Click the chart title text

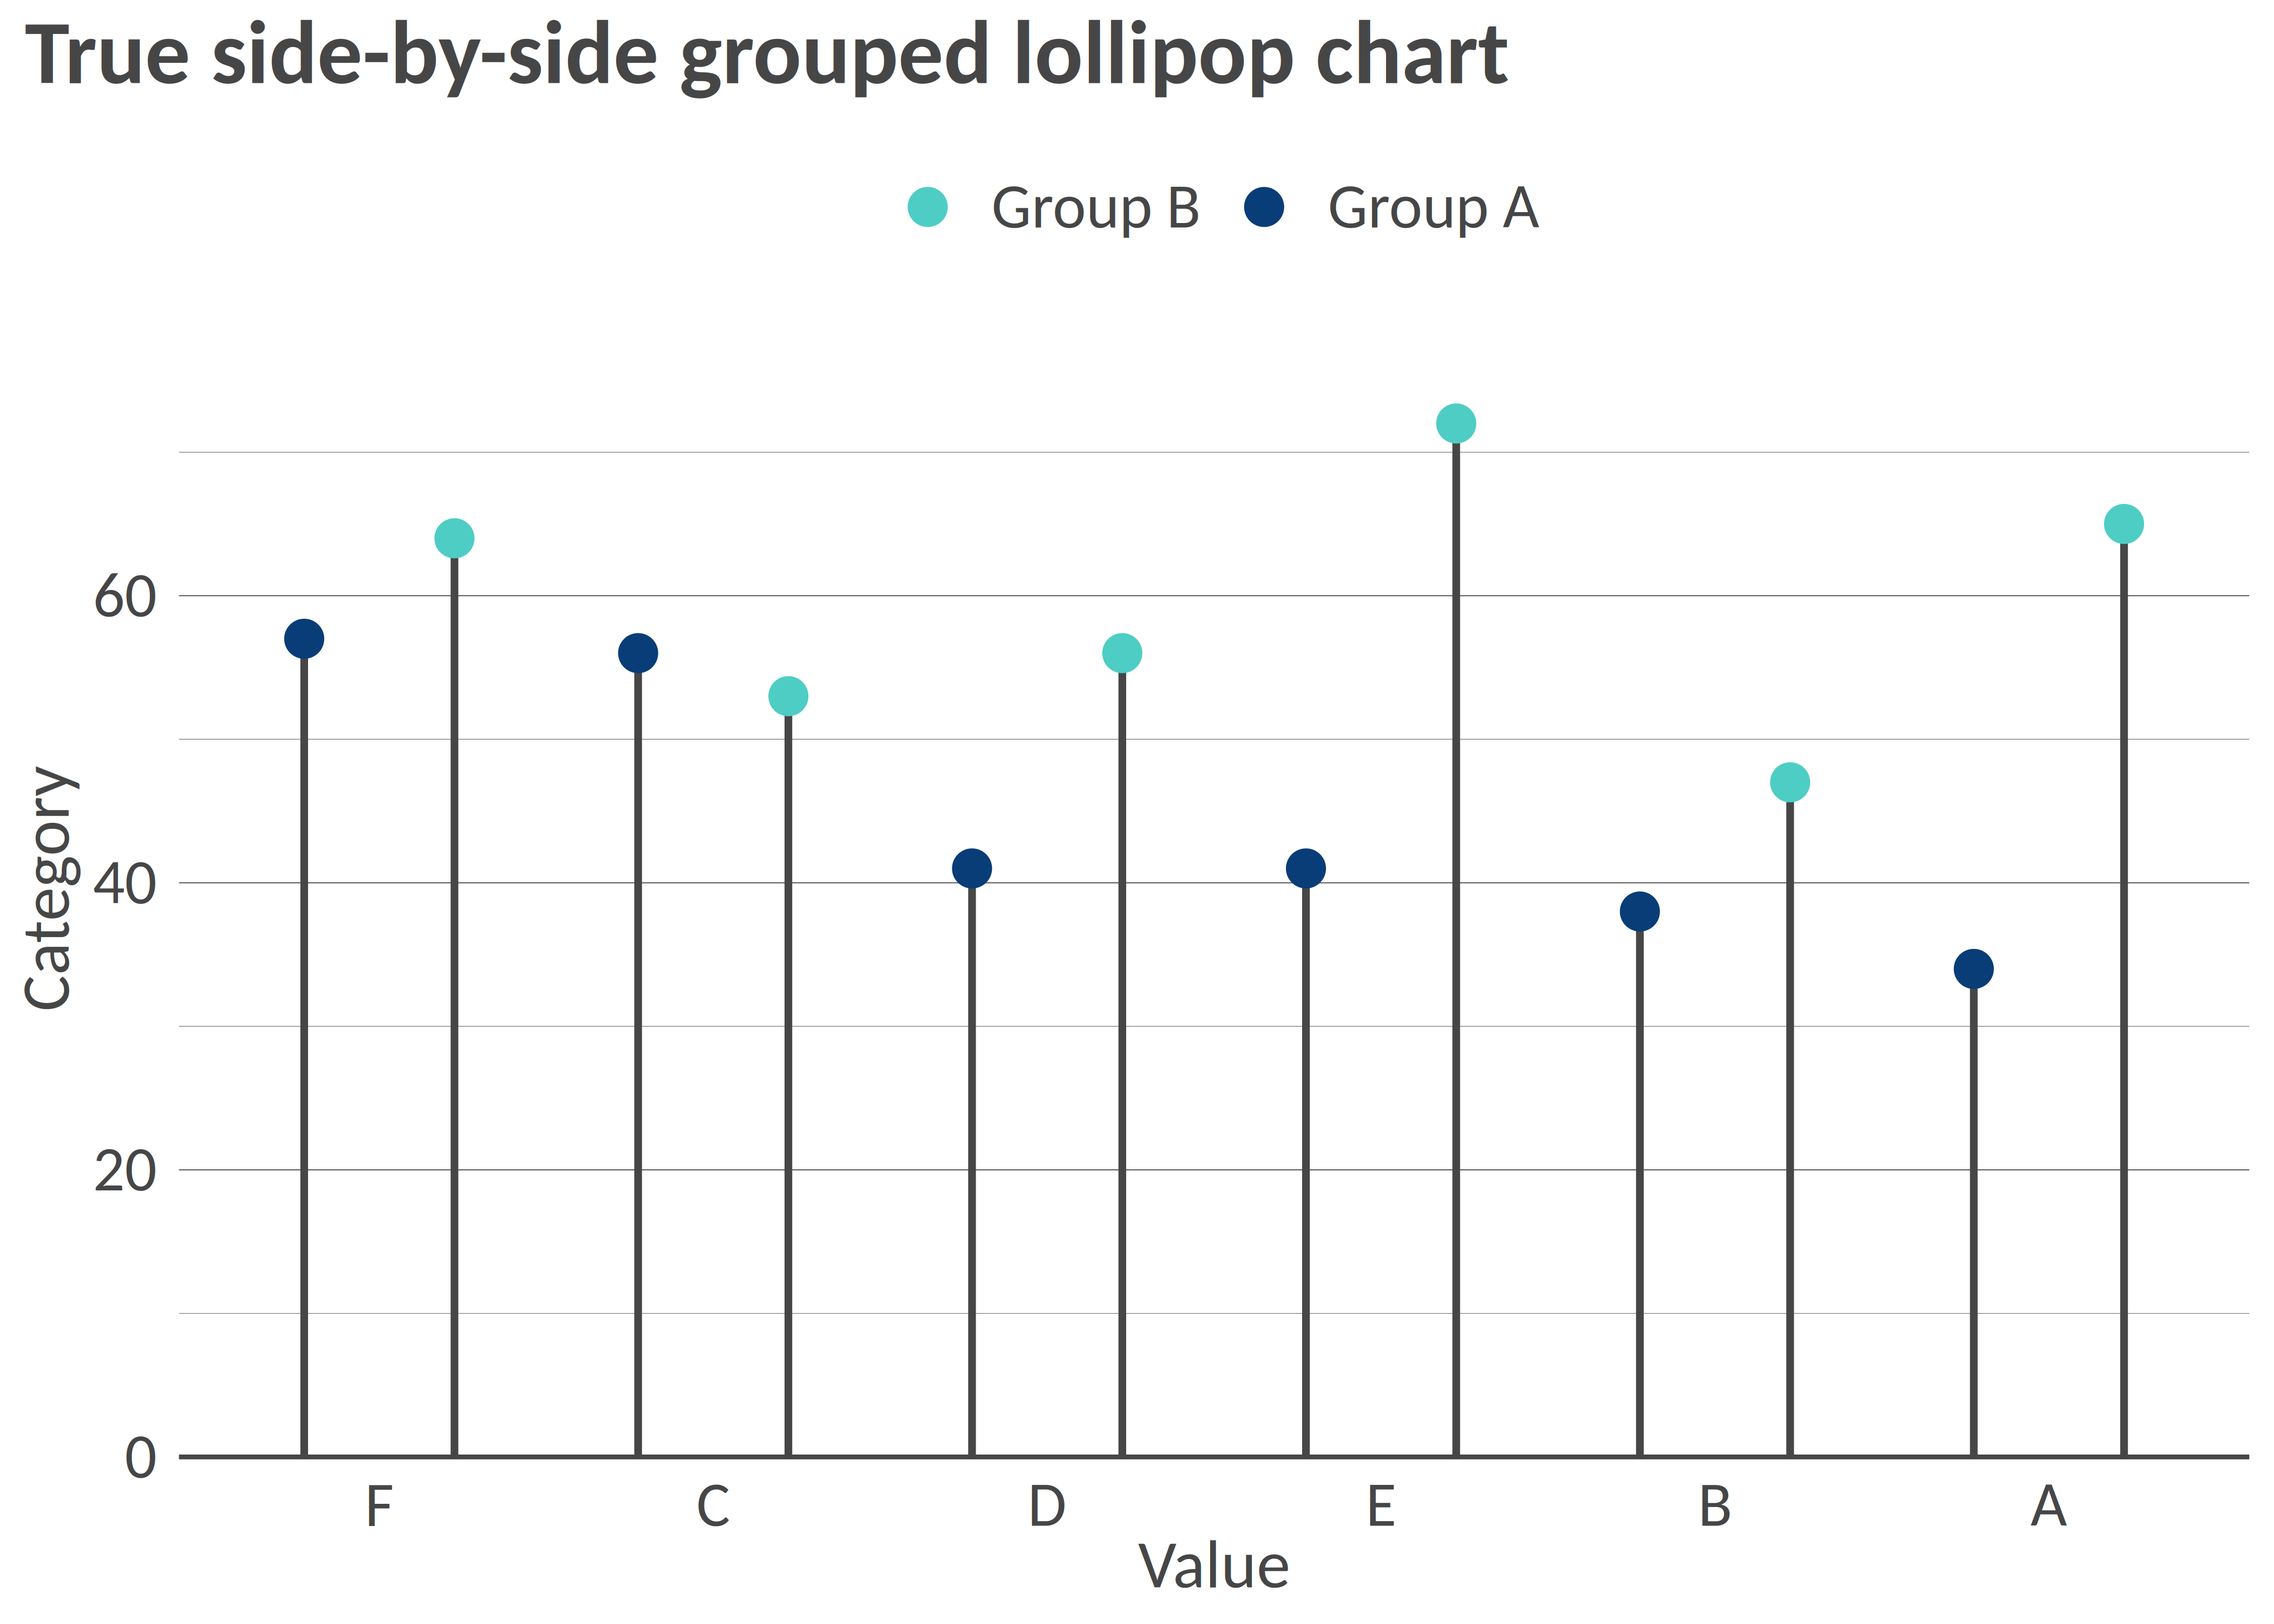pyautogui.click(x=766, y=56)
